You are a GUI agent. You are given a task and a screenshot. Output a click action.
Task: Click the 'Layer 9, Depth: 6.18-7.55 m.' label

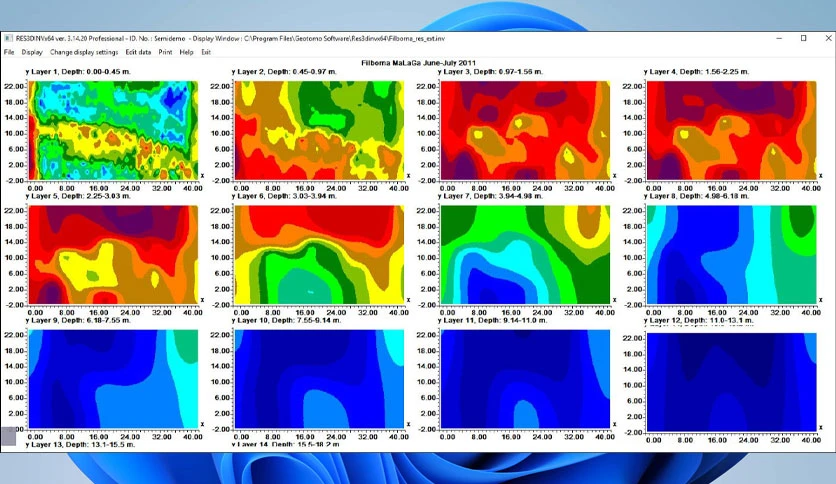[81, 320]
